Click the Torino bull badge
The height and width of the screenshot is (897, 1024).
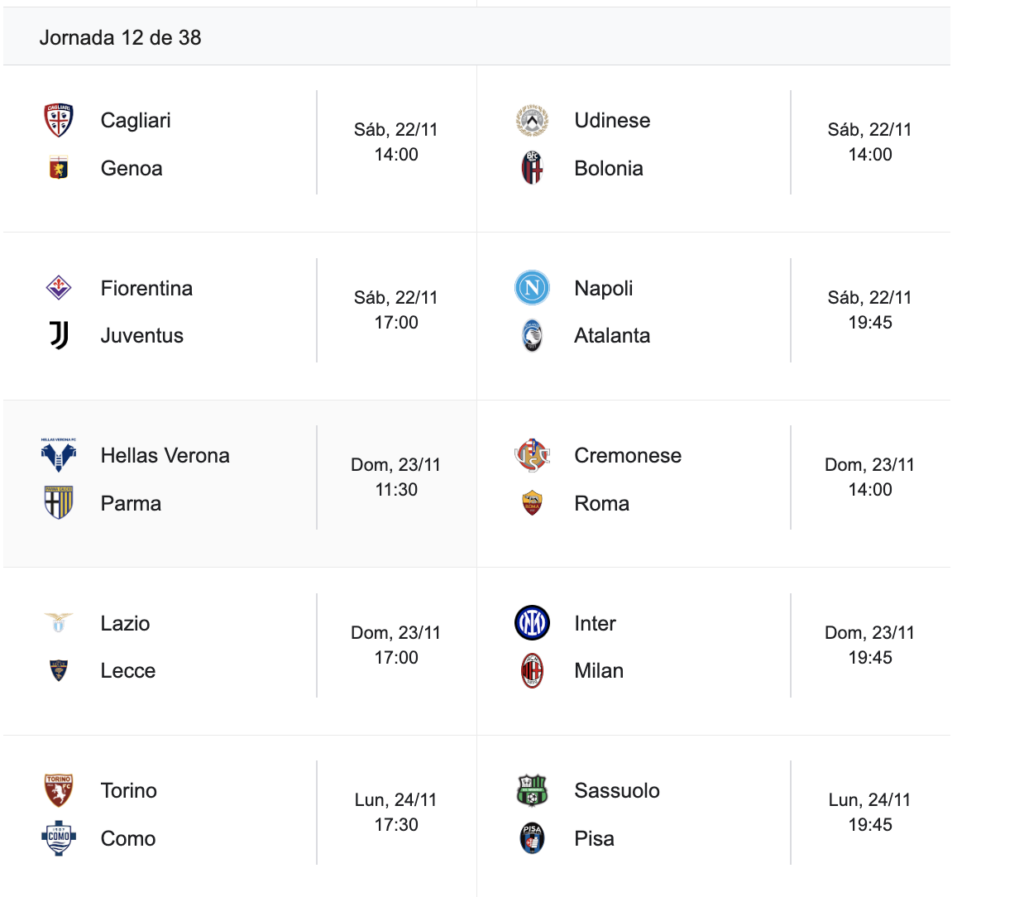59,790
